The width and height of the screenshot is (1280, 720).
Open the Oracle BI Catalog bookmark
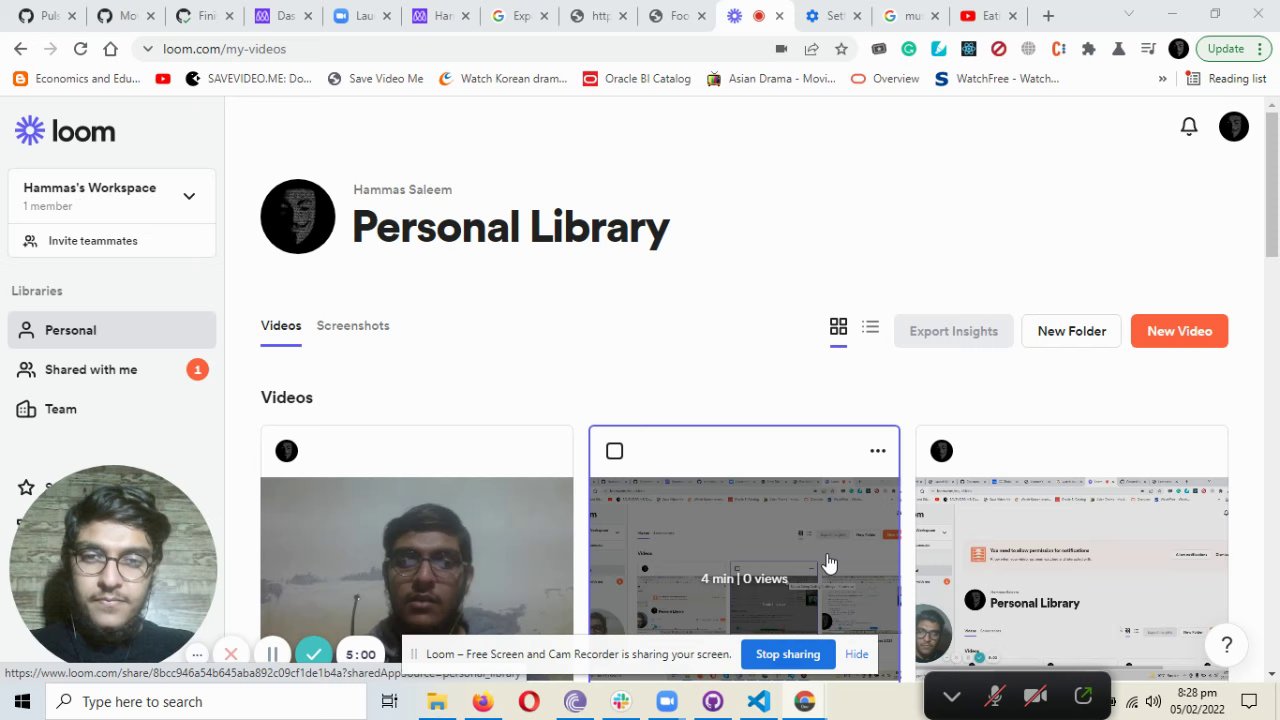636,79
